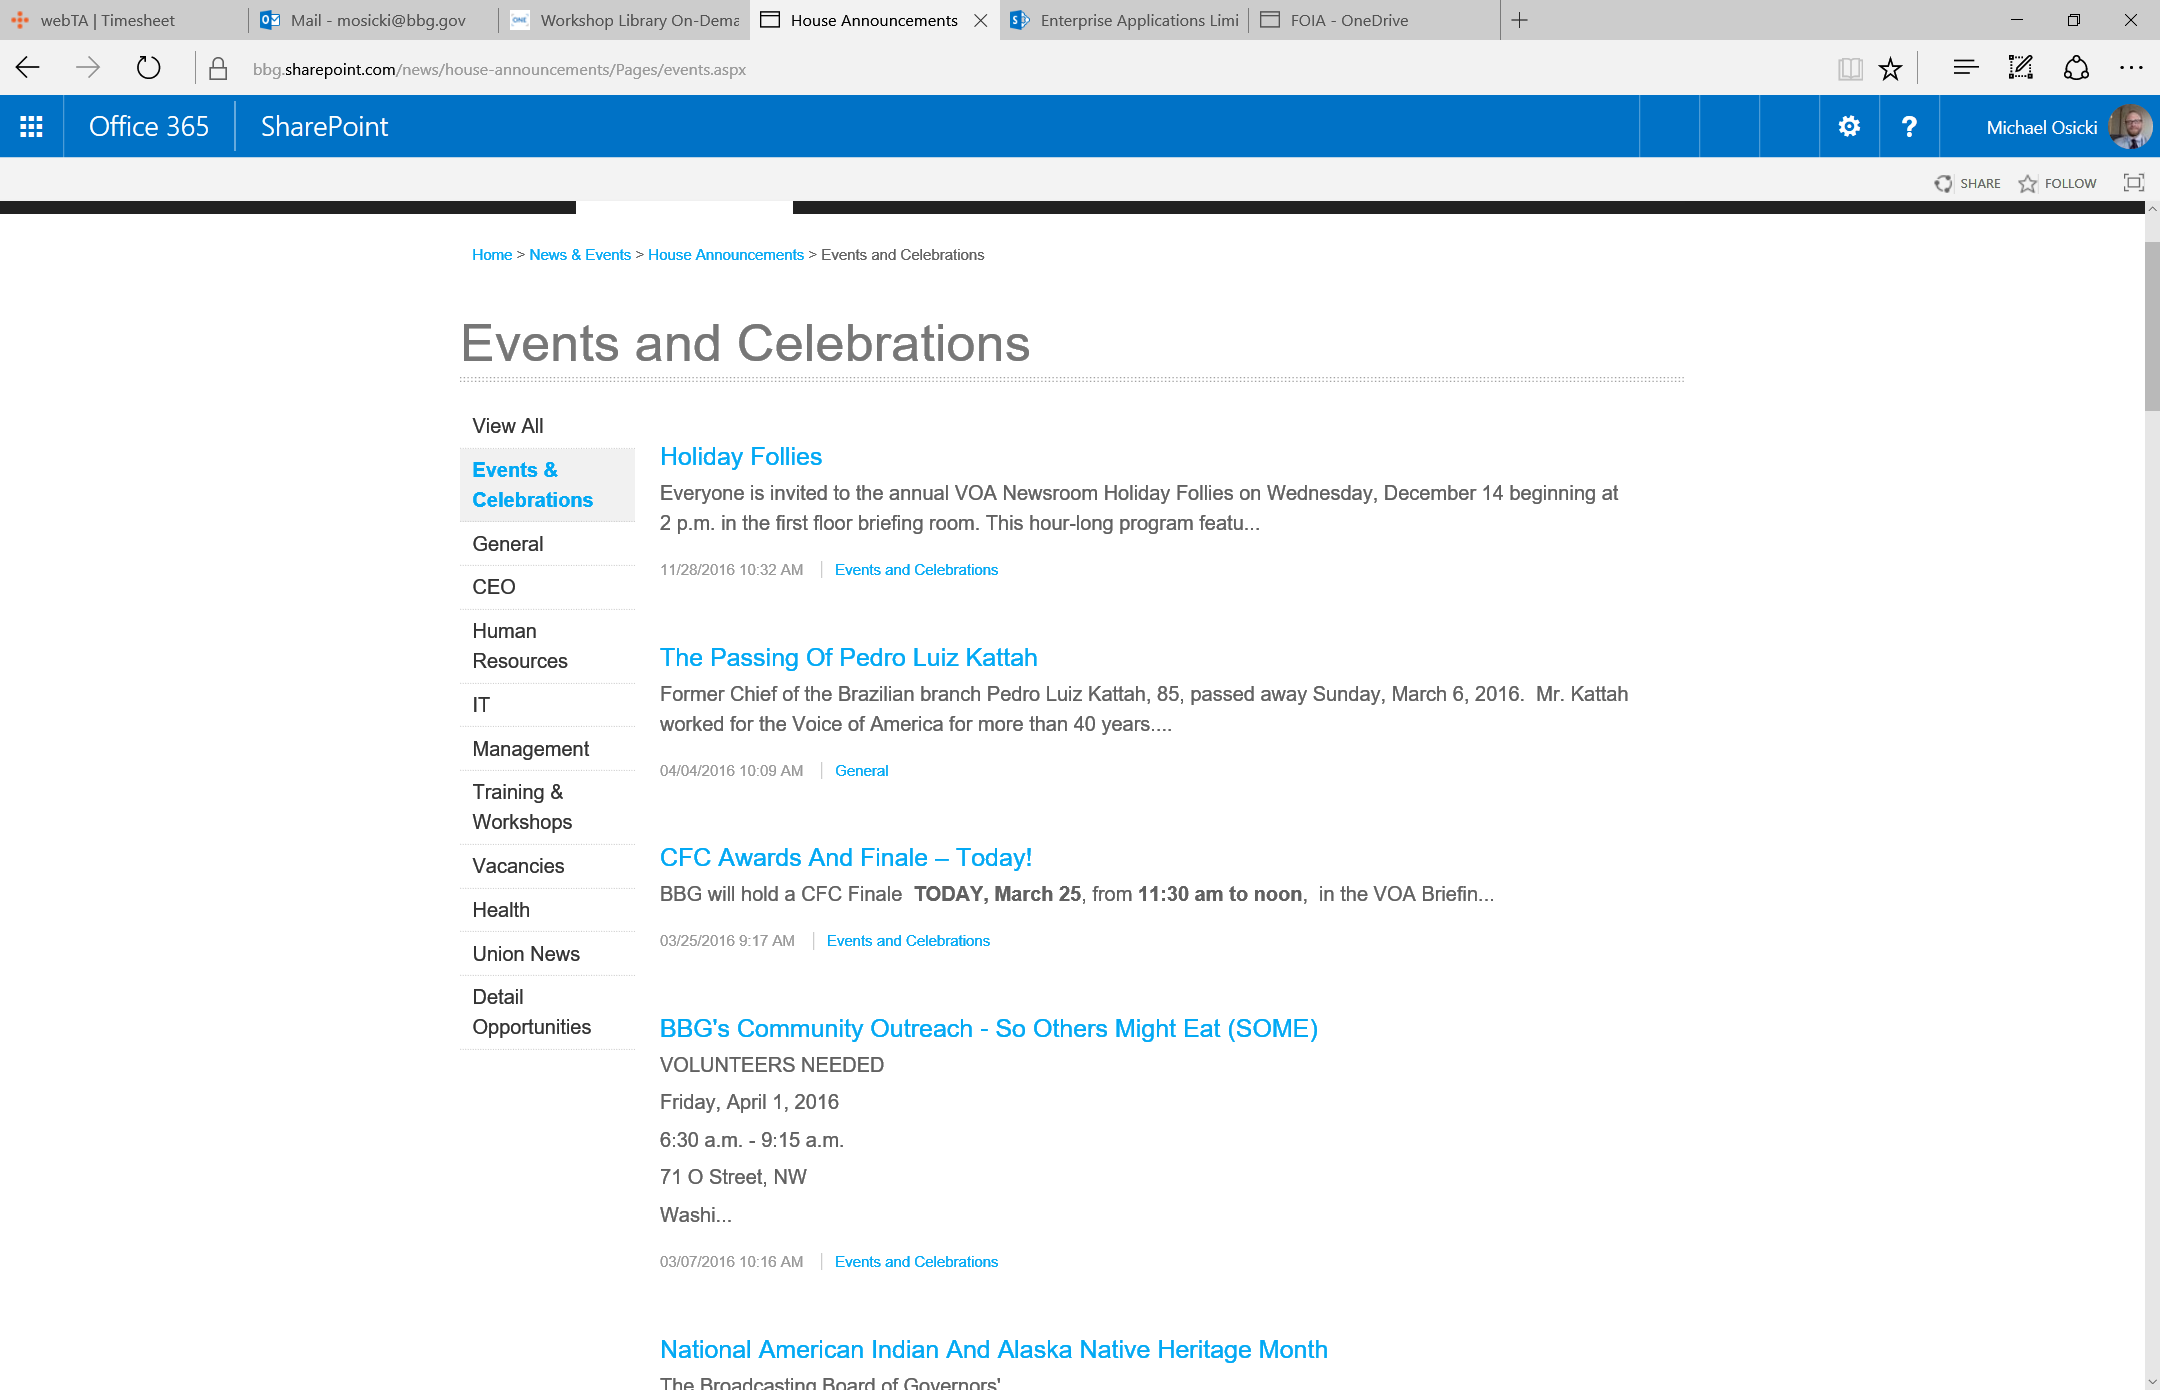The width and height of the screenshot is (2160, 1390).
Task: Open National American Indian Heritage Month article
Action: tap(994, 1350)
